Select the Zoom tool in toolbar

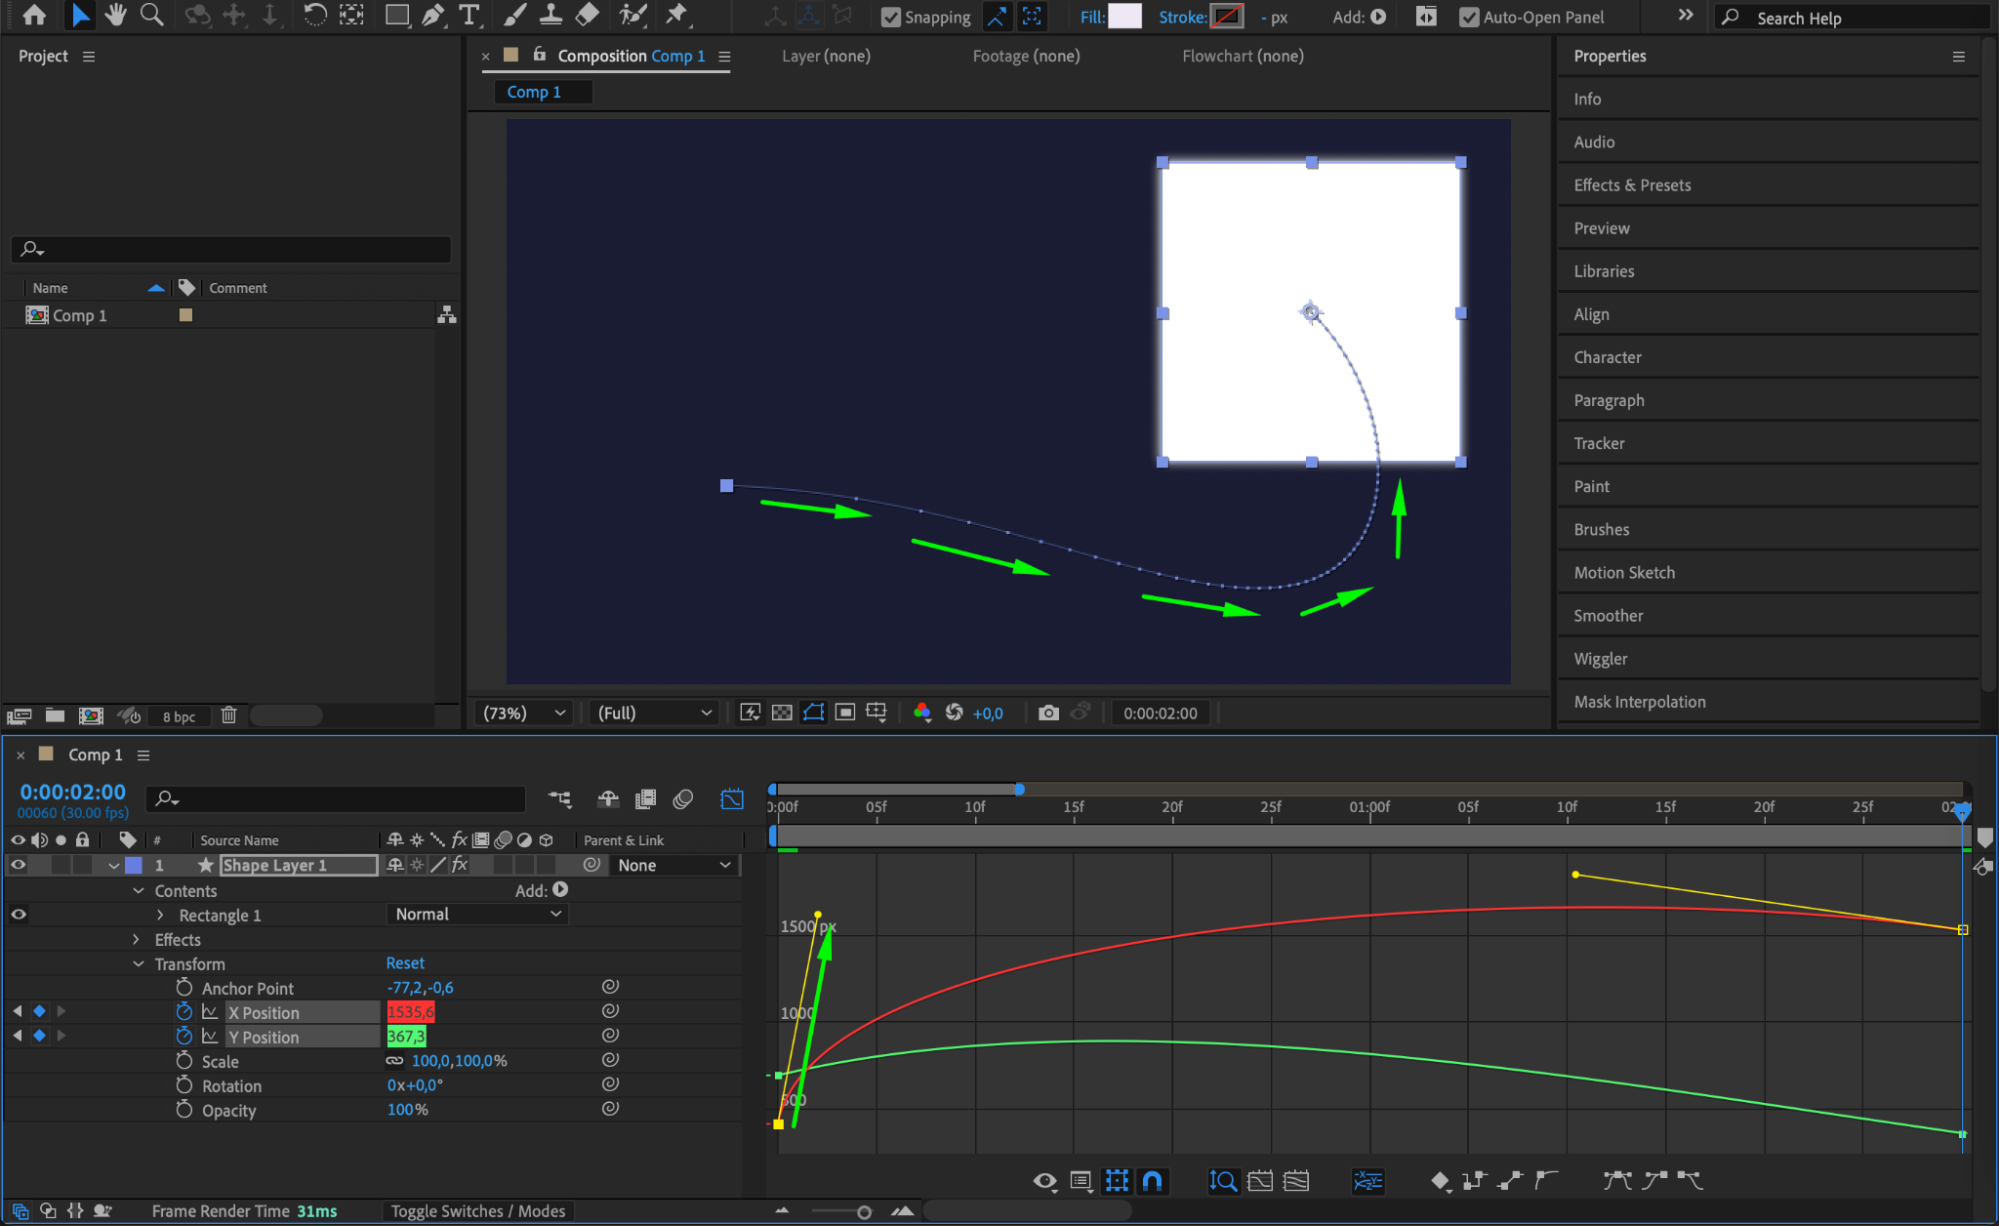tap(152, 15)
